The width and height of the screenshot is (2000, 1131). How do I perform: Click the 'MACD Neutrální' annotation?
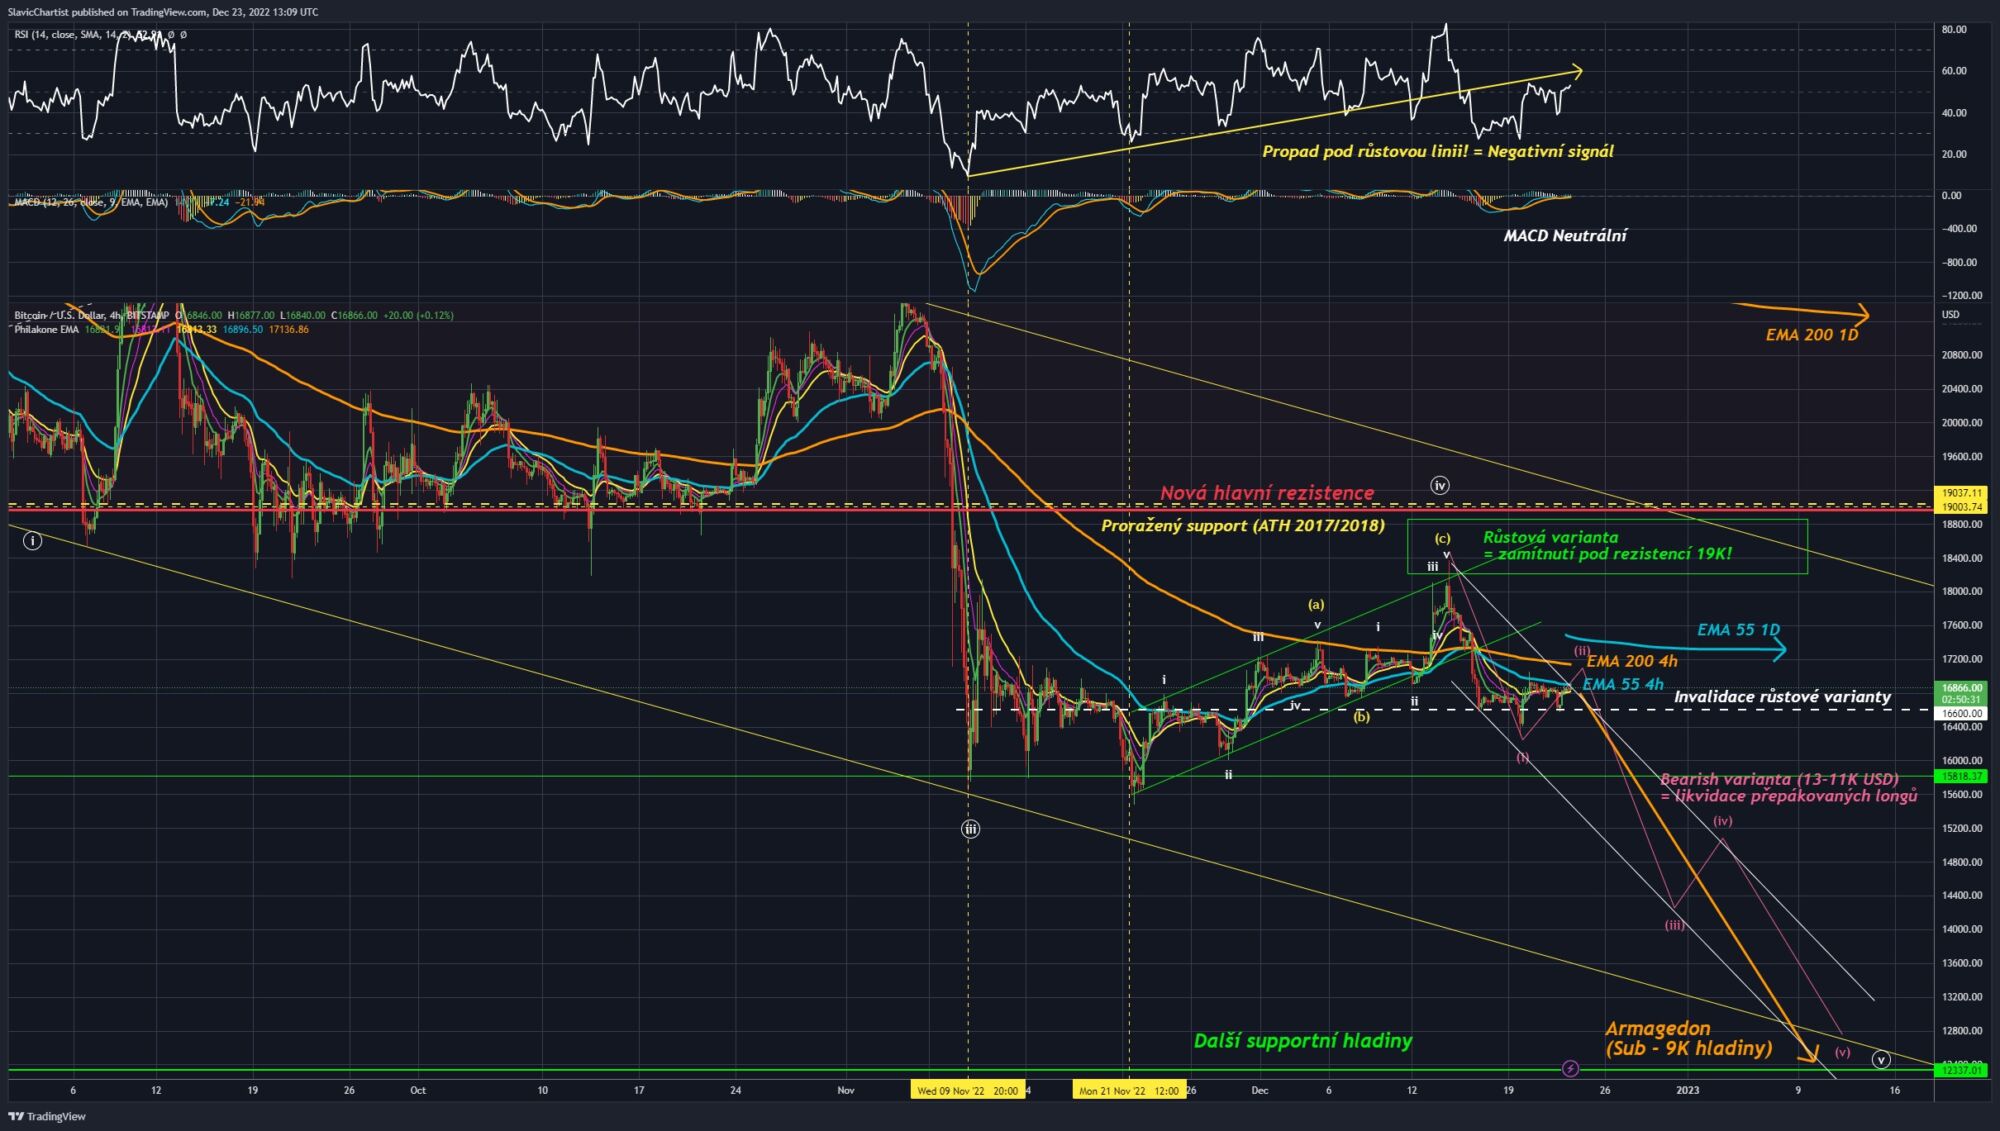[1565, 236]
